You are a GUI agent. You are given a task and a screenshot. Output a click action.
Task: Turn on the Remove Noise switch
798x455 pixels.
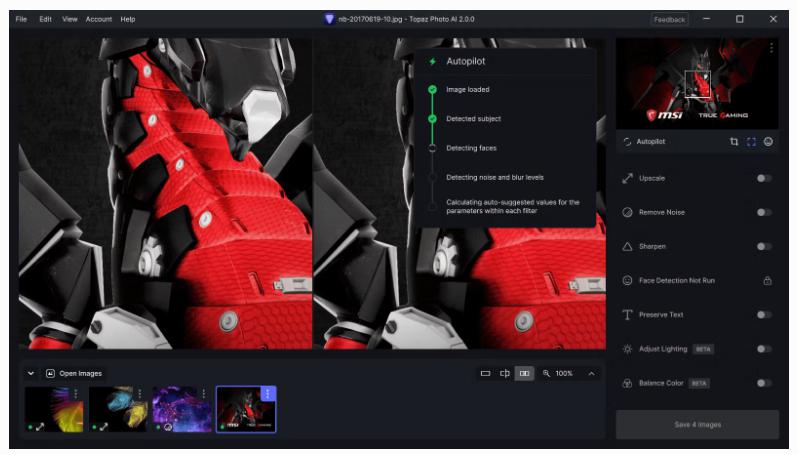click(764, 212)
